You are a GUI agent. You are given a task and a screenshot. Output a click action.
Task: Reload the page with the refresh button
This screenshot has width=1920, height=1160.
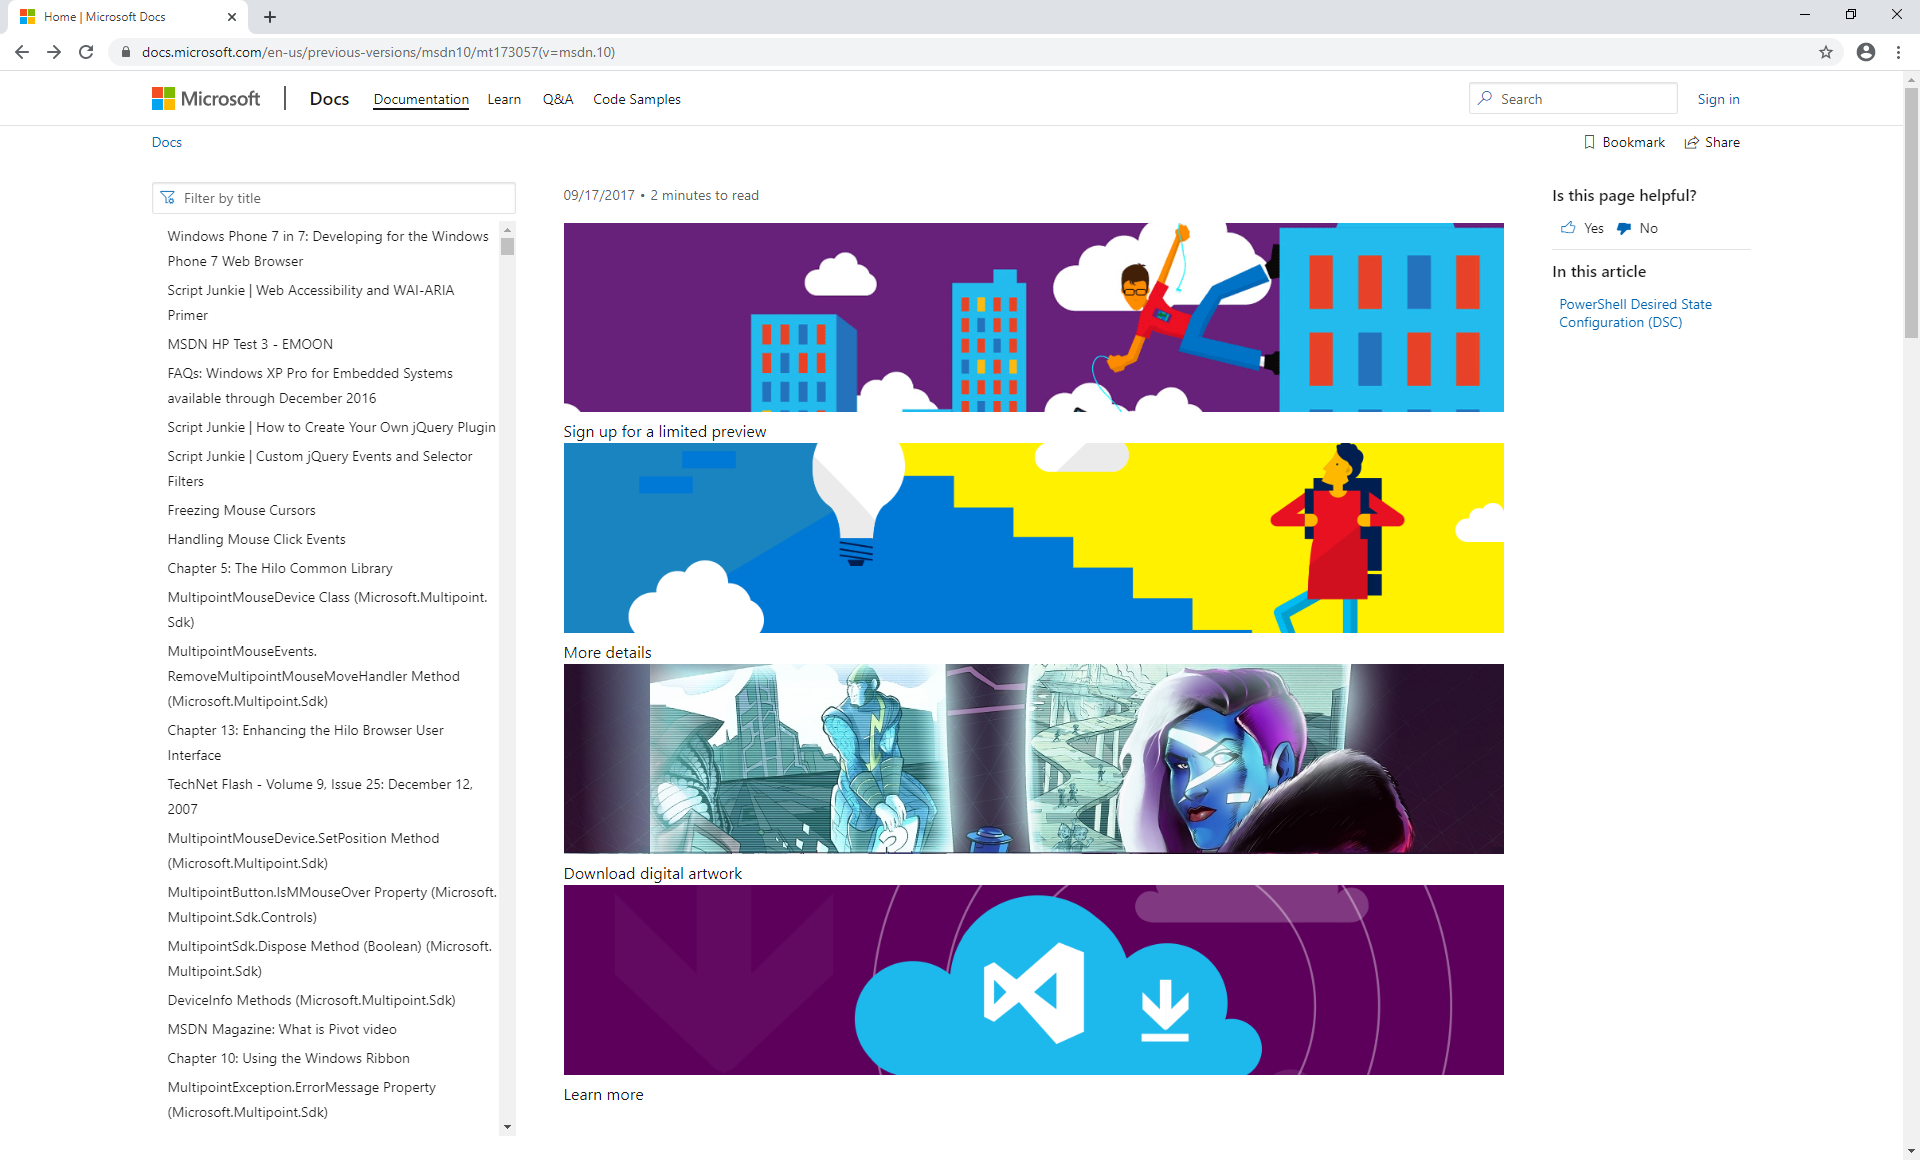coord(85,52)
